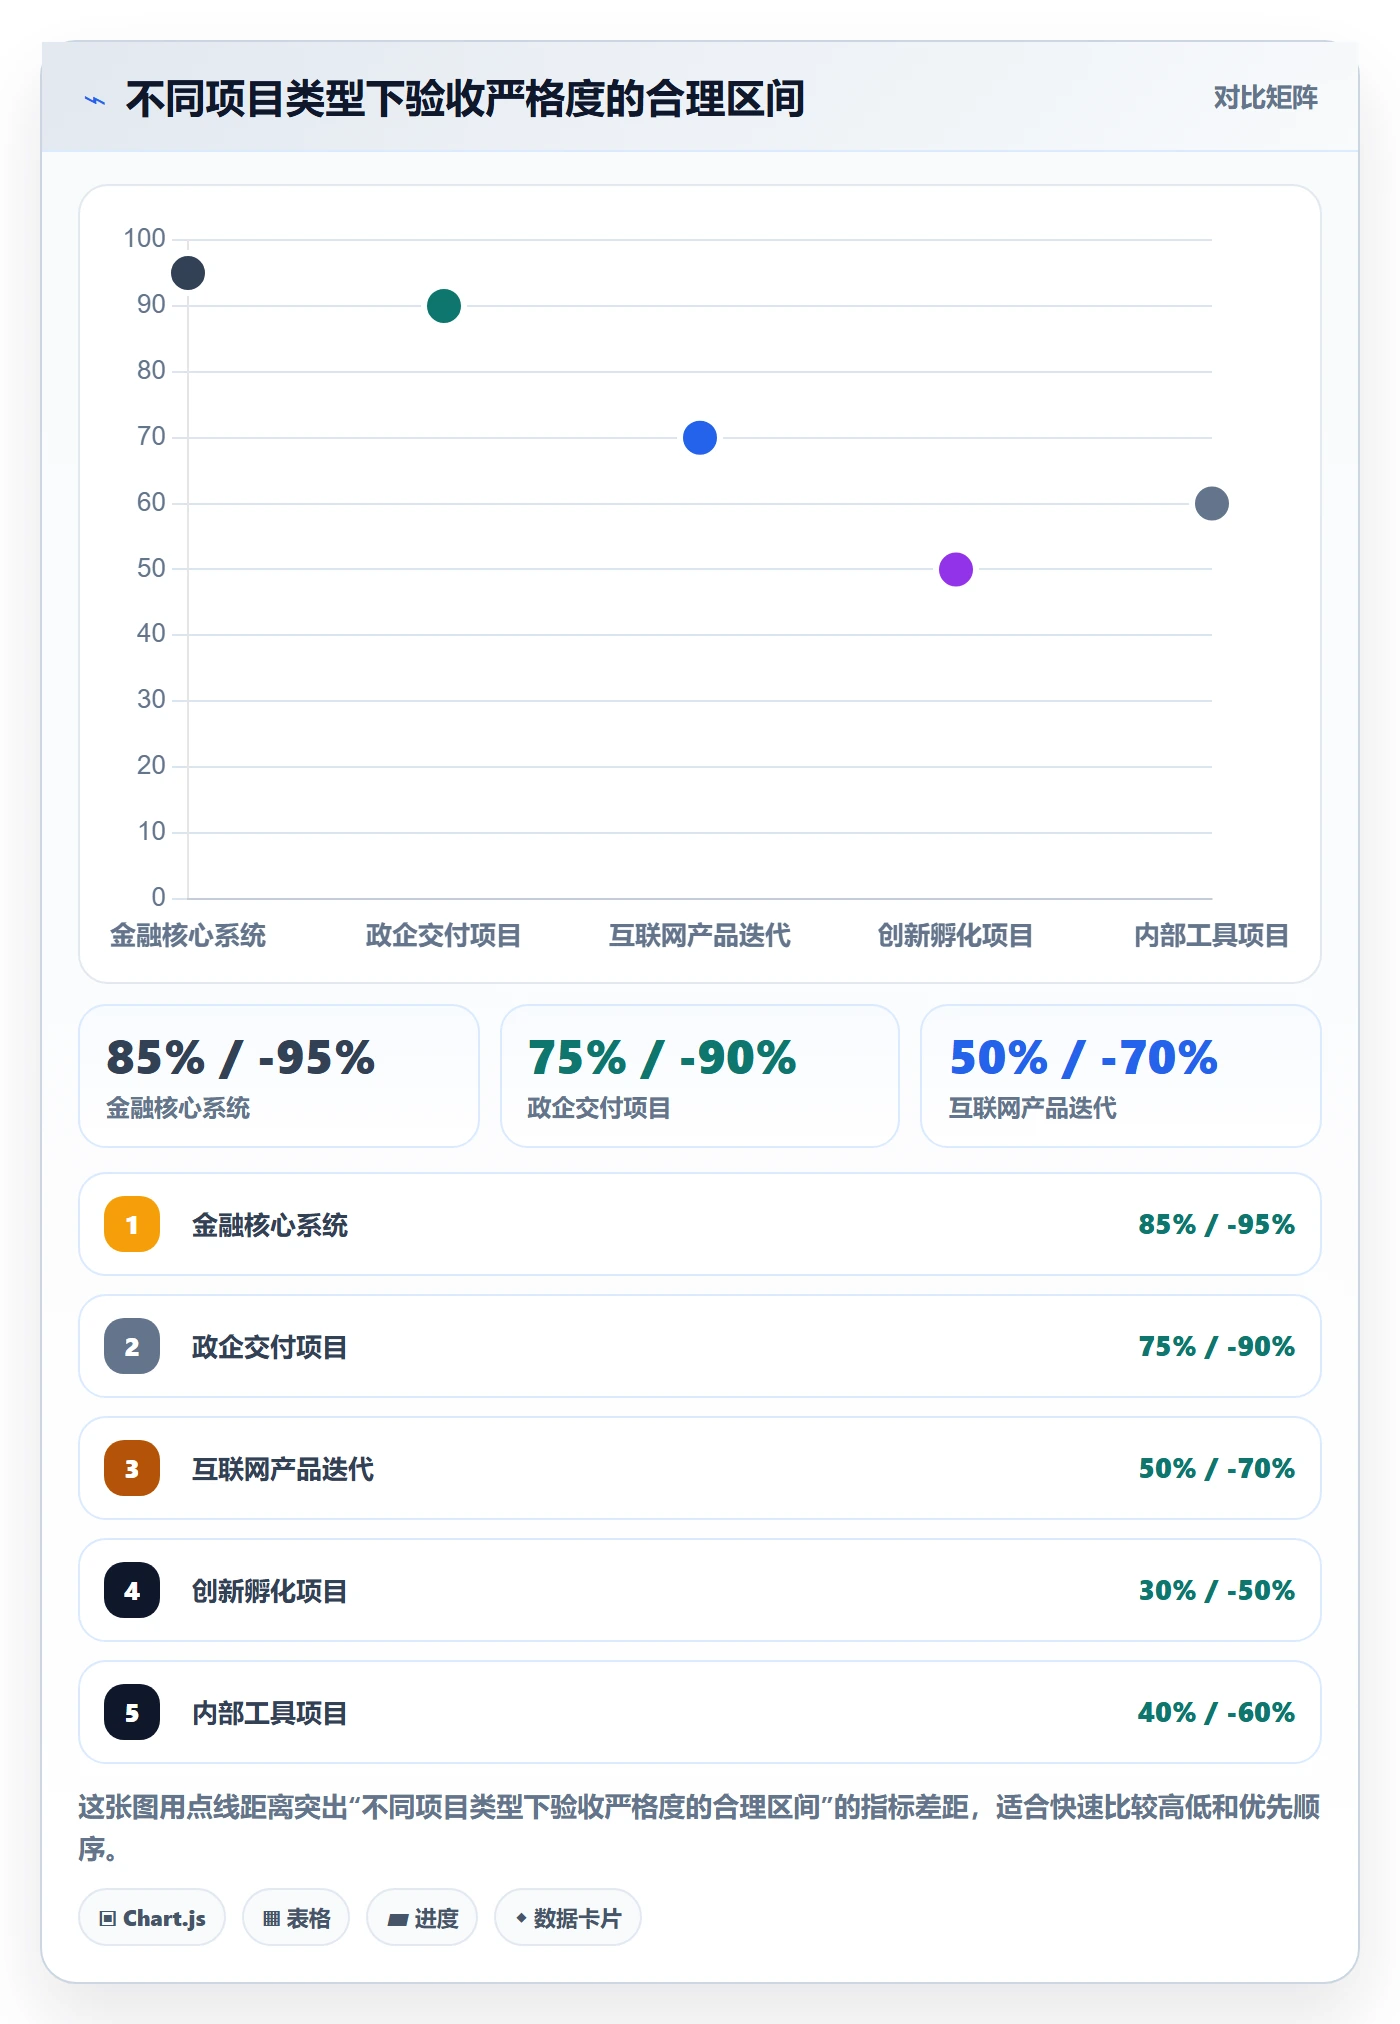This screenshot has height=2024, width=1400.
Task: Click the purple 创新孵化项目 data point
Action: [956, 570]
